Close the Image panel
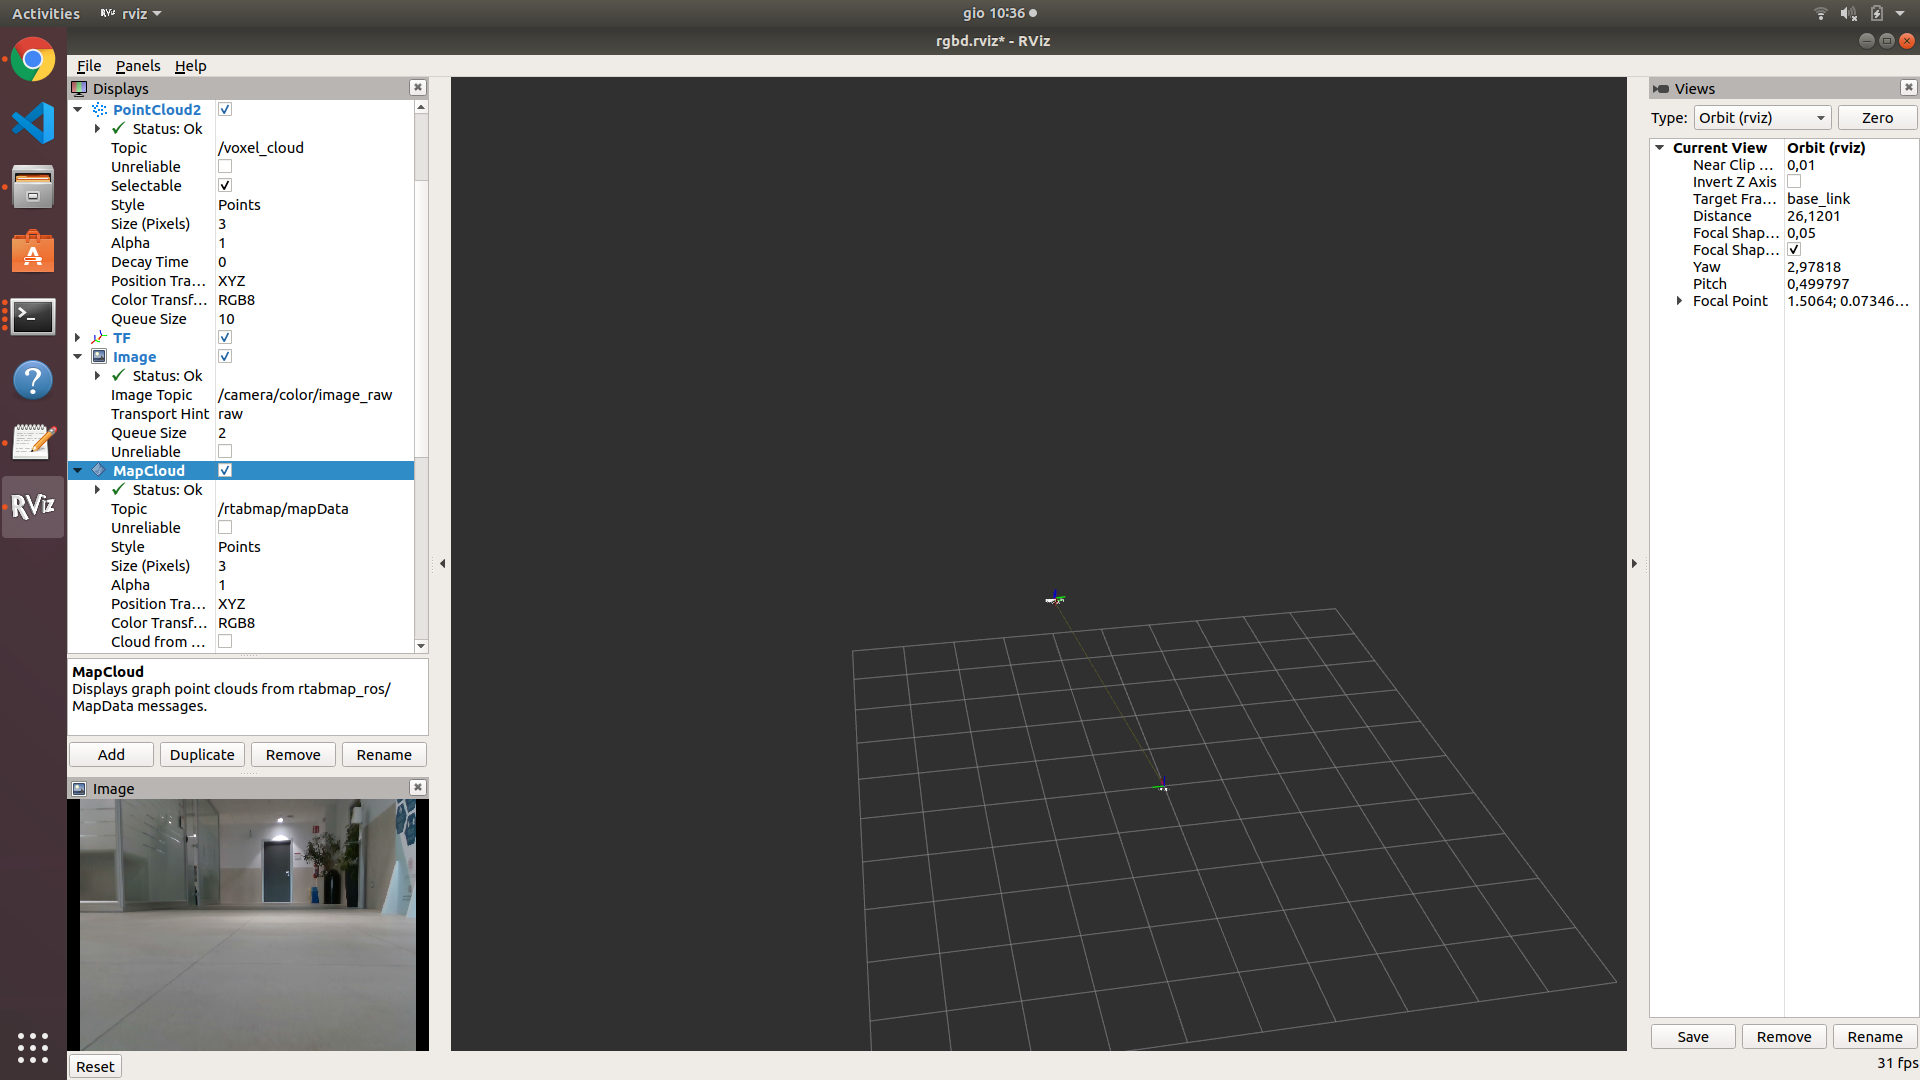 [418, 788]
